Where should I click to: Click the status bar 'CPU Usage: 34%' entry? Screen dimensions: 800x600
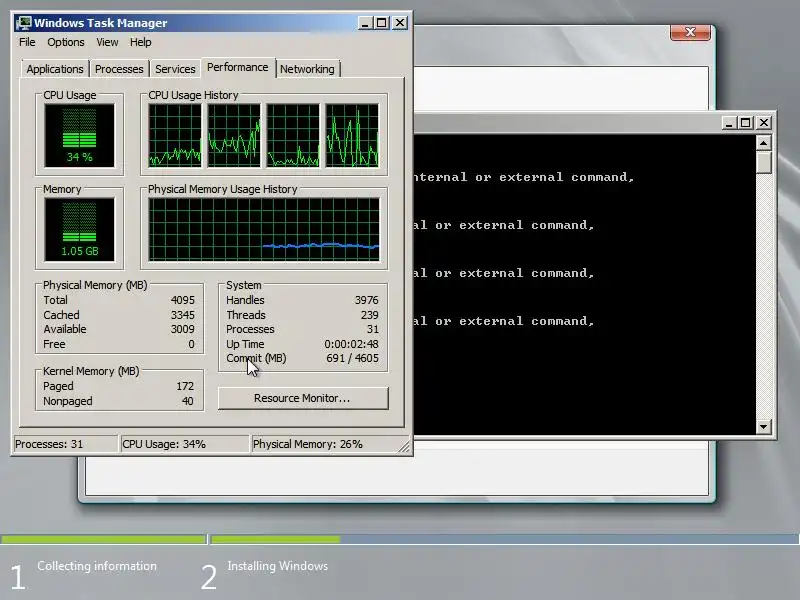tap(185, 444)
